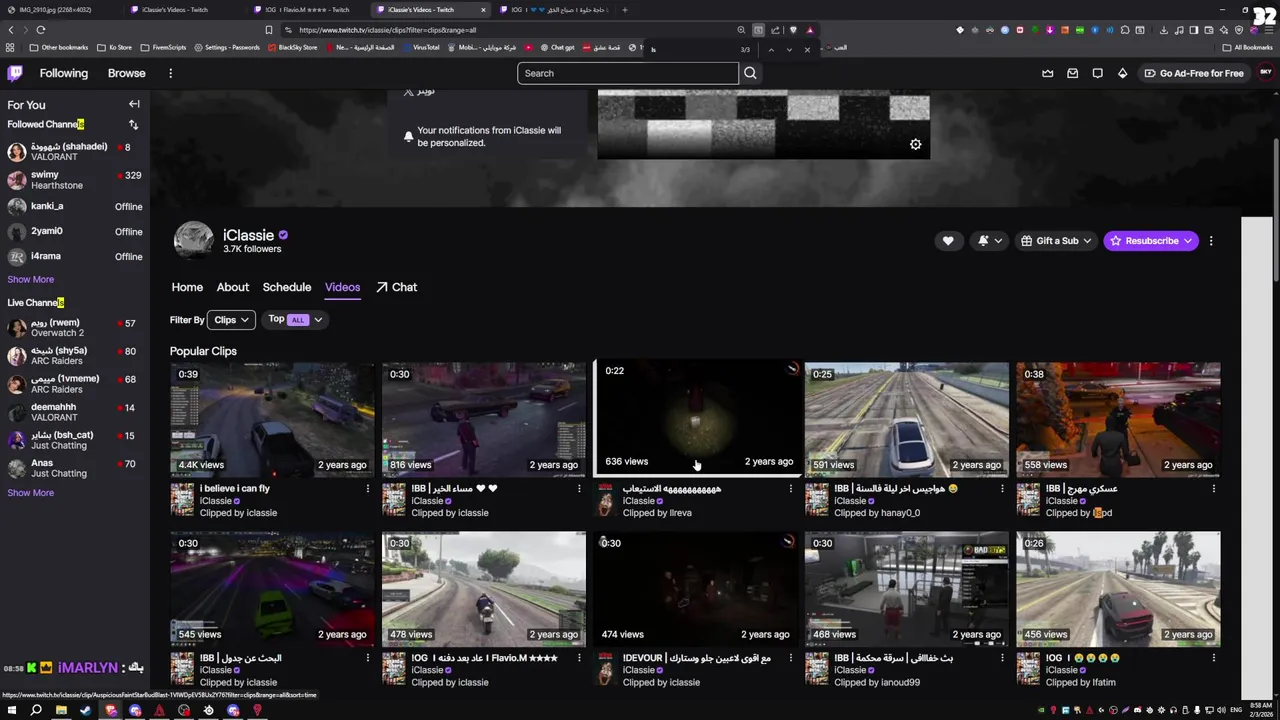Open the notifications inbox icon
The height and width of the screenshot is (720, 1280).
click(1072, 73)
